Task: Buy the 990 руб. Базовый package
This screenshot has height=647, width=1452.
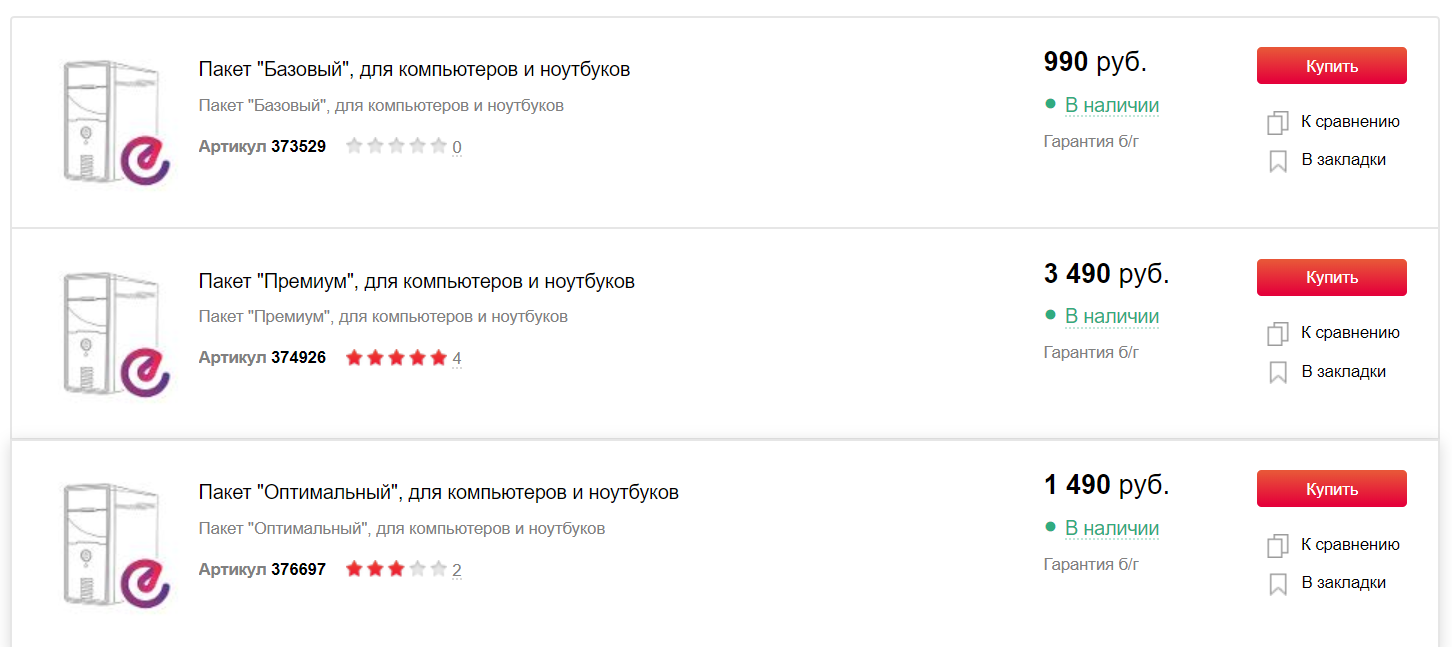Action: (1331, 66)
